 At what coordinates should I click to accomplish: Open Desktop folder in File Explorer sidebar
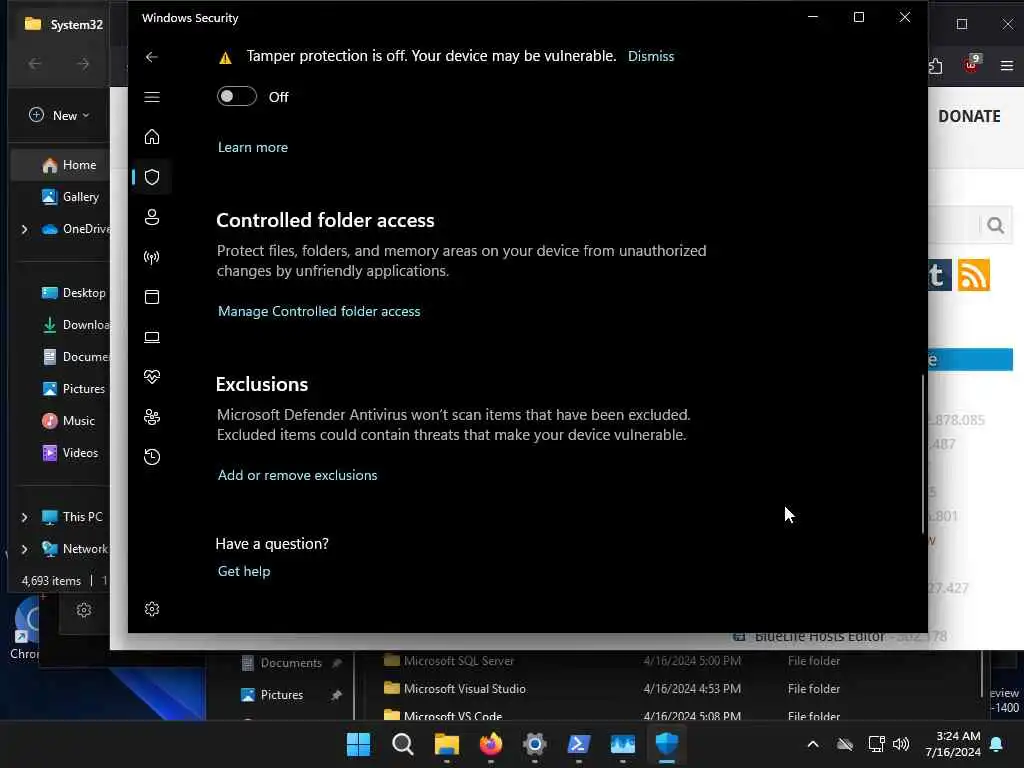pyautogui.click(x=72, y=293)
